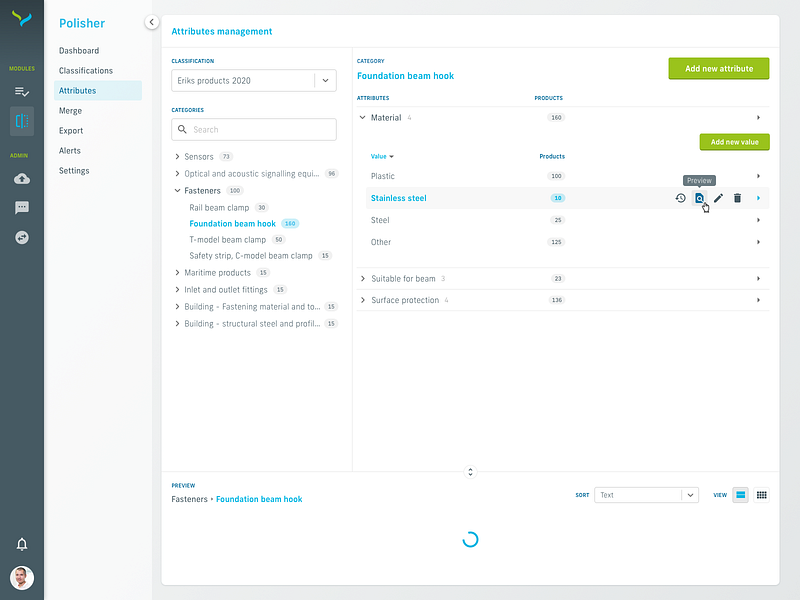
Task: Open the Sort Text dropdown
Action: coord(646,495)
